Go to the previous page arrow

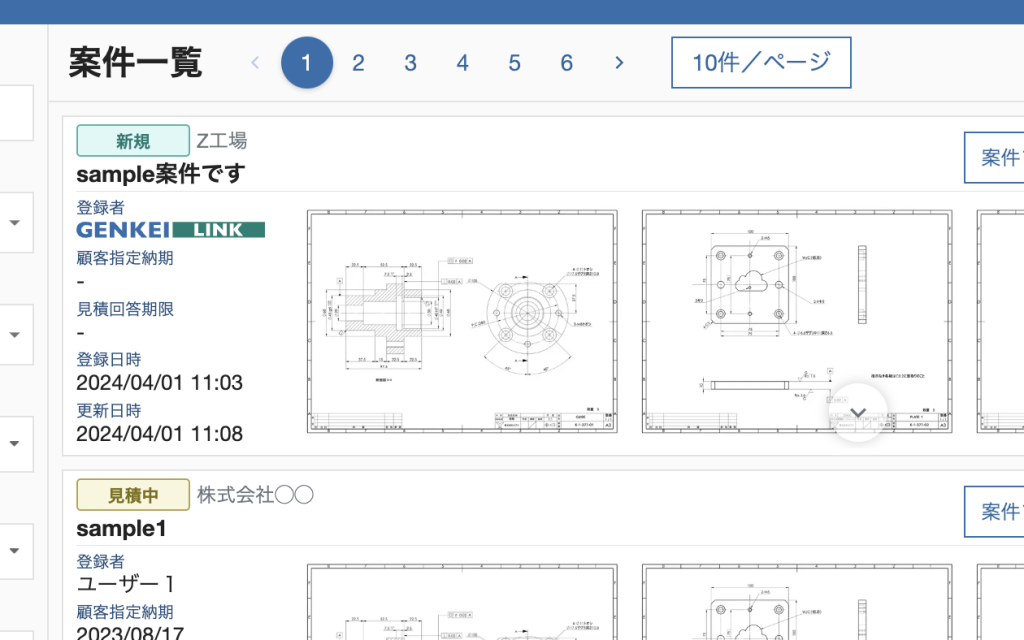coord(255,63)
